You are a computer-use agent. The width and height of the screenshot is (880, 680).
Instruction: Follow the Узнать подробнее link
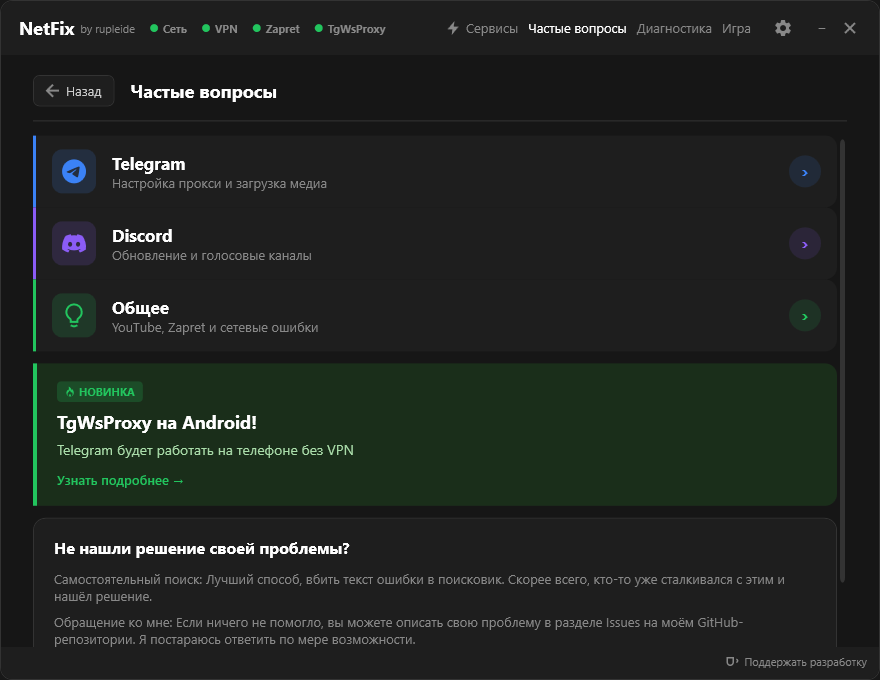click(120, 481)
